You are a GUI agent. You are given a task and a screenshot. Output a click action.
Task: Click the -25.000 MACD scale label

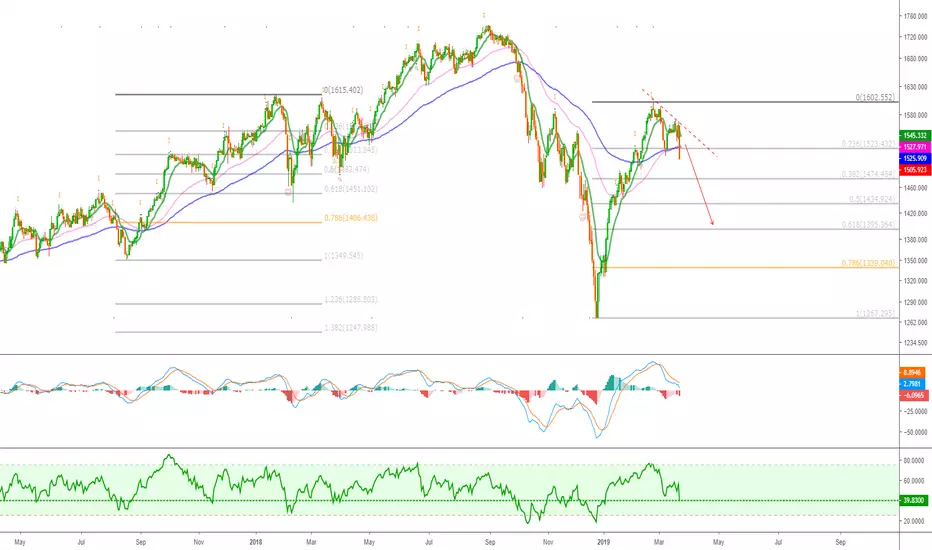point(915,411)
